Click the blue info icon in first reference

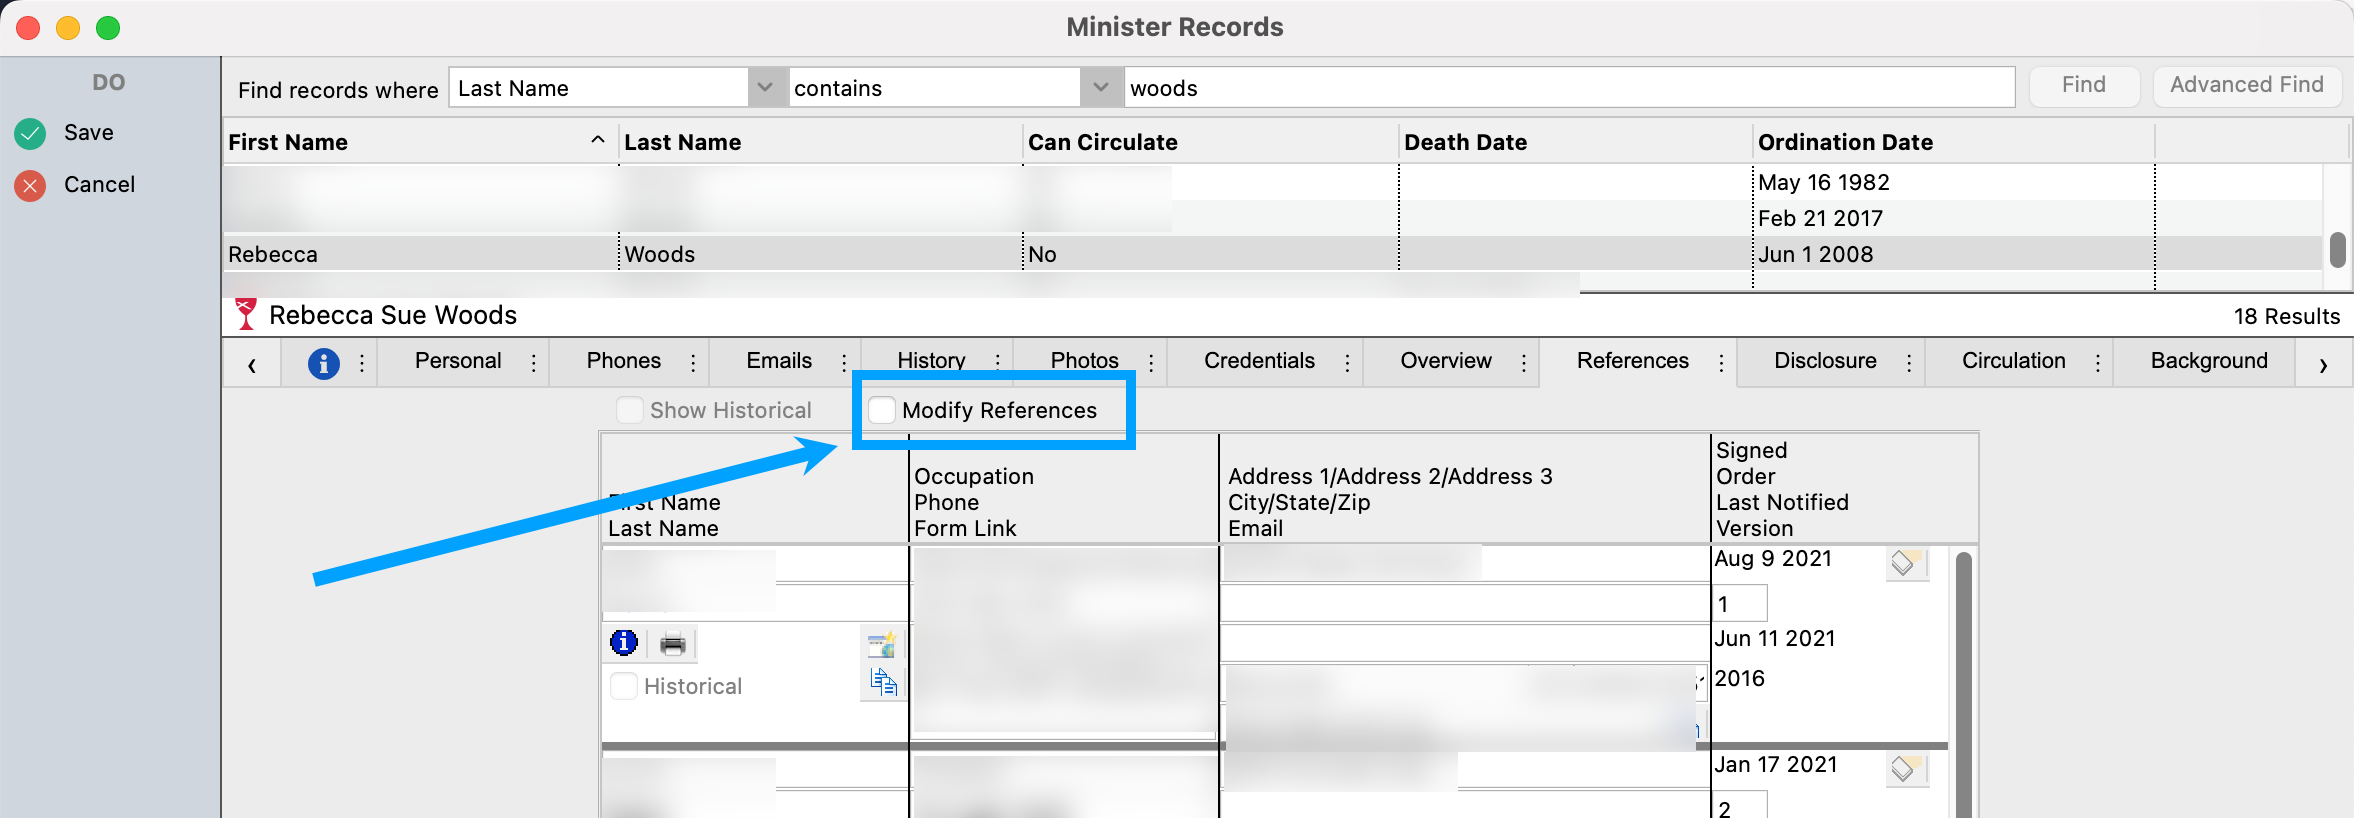click(624, 643)
